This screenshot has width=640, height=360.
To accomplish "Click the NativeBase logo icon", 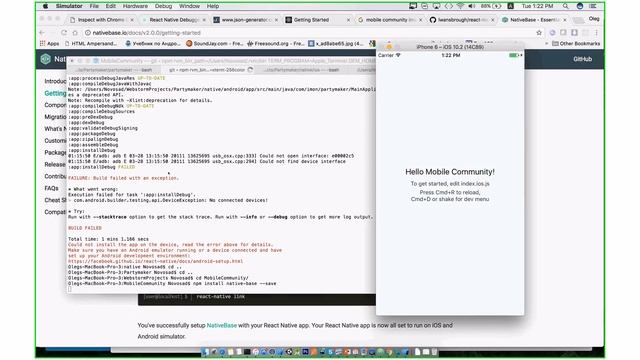I will [x=45, y=59].
